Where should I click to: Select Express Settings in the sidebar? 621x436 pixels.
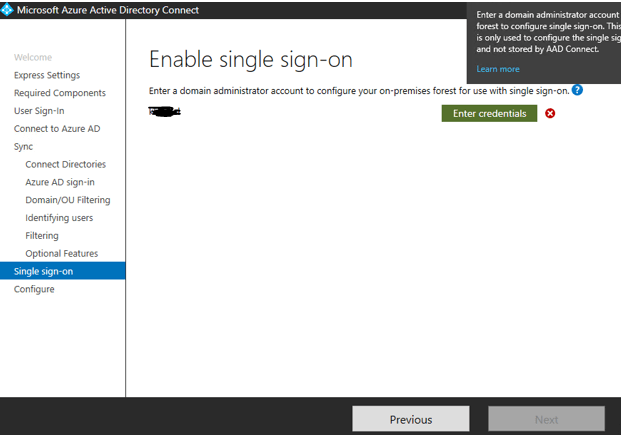point(47,75)
